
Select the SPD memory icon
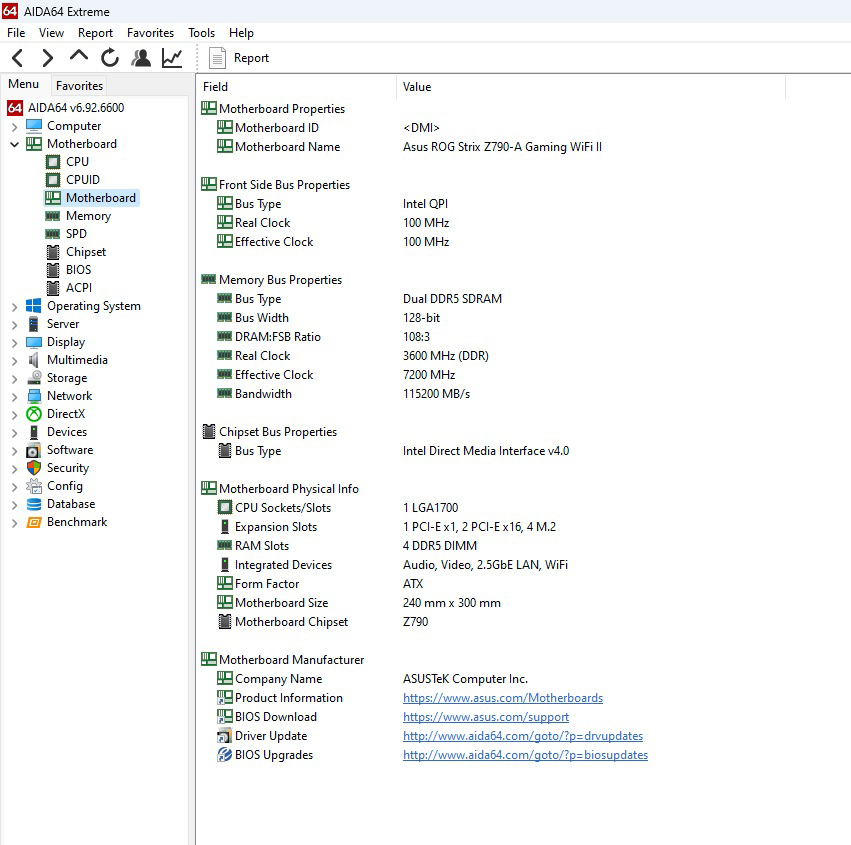[x=53, y=234]
